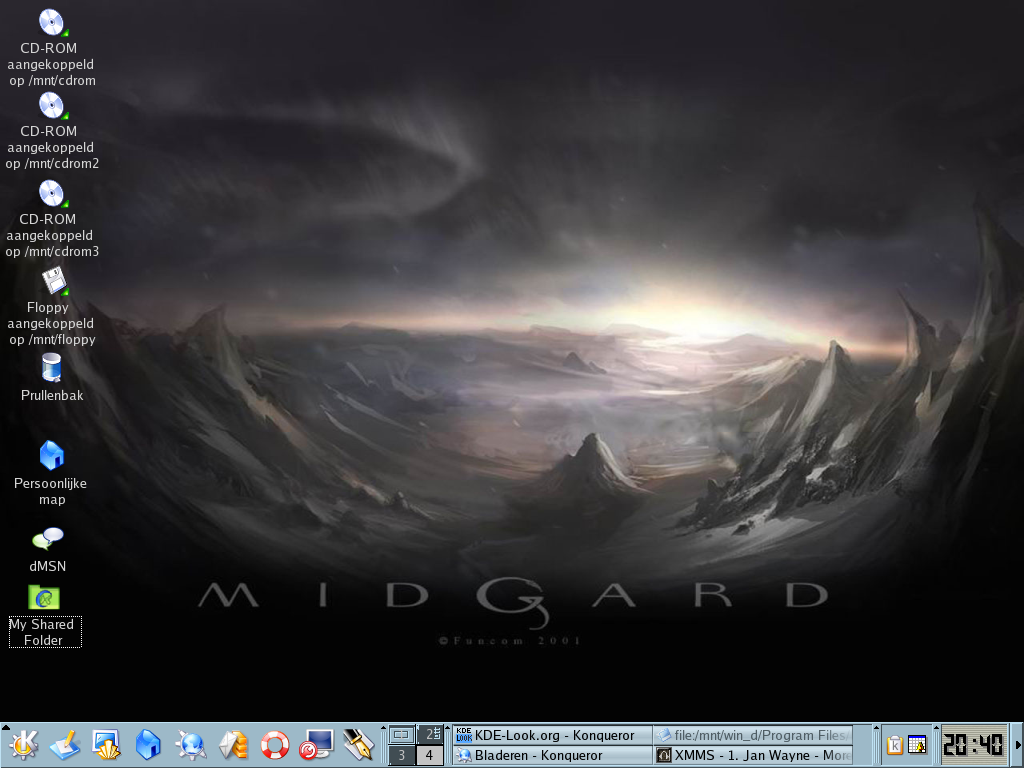Select 'op /mnt/floppy' label text
The height and width of the screenshot is (768, 1024).
52,340
